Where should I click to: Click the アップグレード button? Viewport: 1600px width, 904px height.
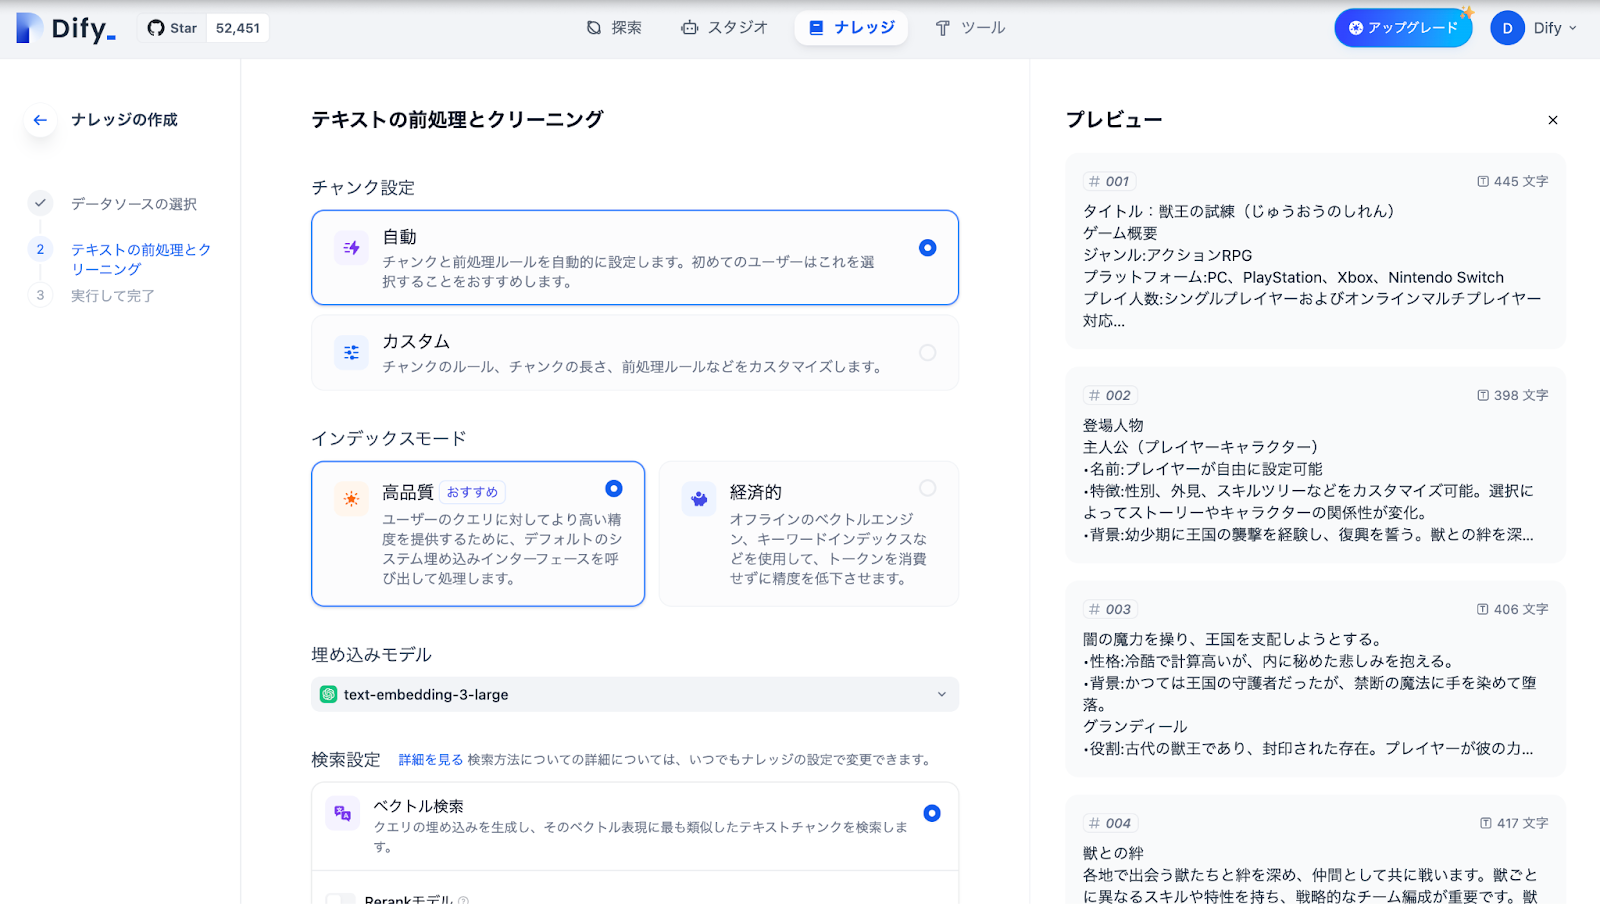[1402, 28]
